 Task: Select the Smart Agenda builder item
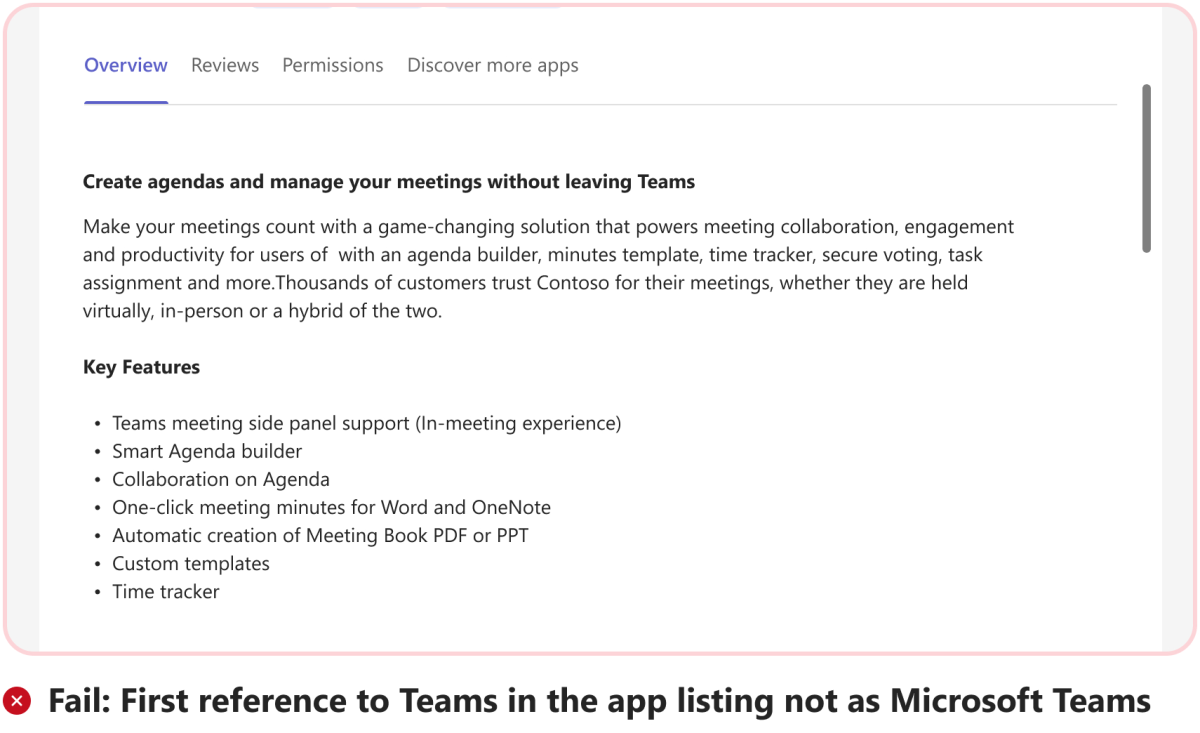click(x=207, y=451)
